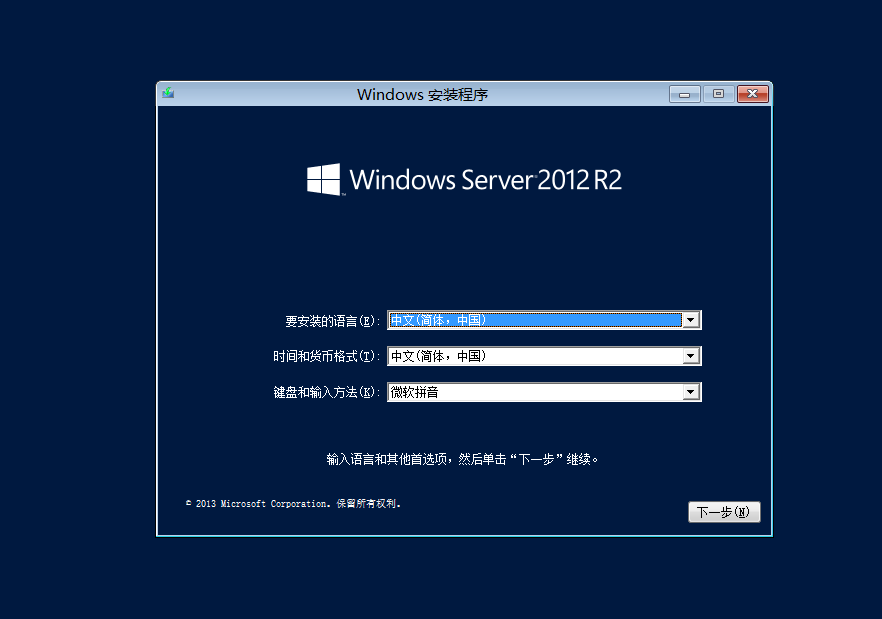Screen dimensions: 882x619
Task: Click the 要安装的语言(E) label
Action: pyautogui.click(x=332, y=321)
